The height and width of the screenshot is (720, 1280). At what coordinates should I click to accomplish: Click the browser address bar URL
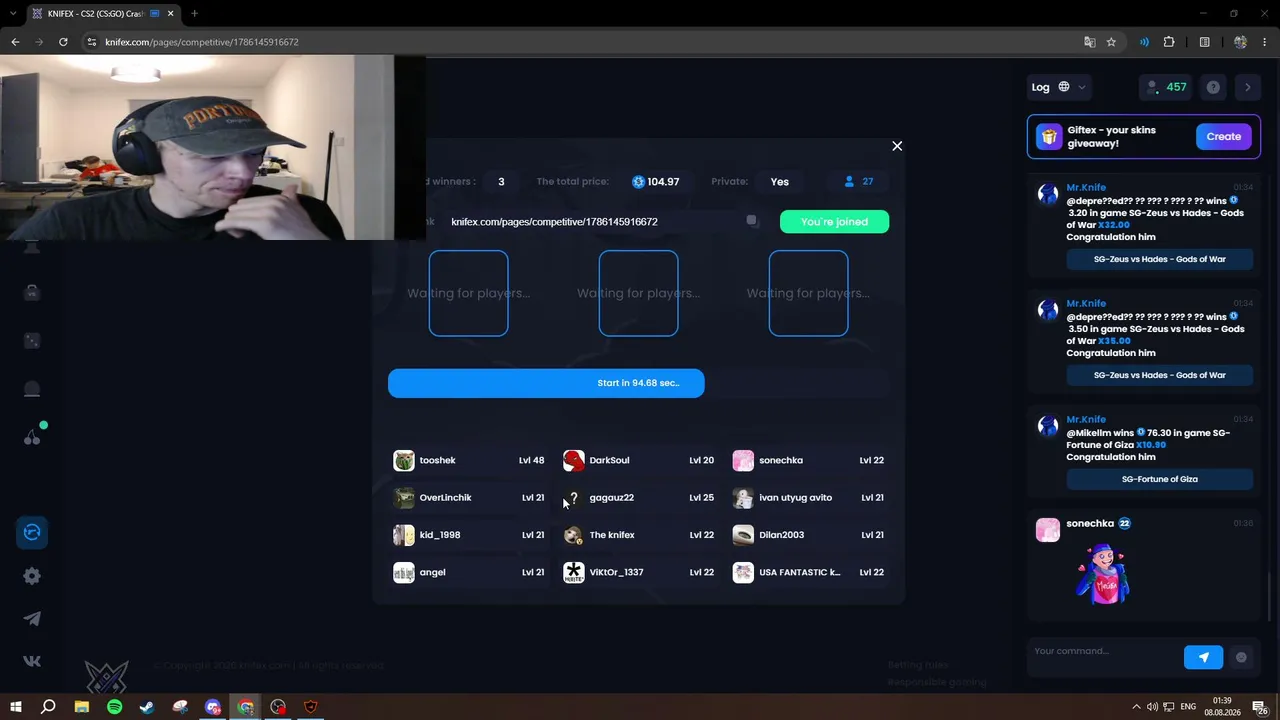click(x=202, y=42)
